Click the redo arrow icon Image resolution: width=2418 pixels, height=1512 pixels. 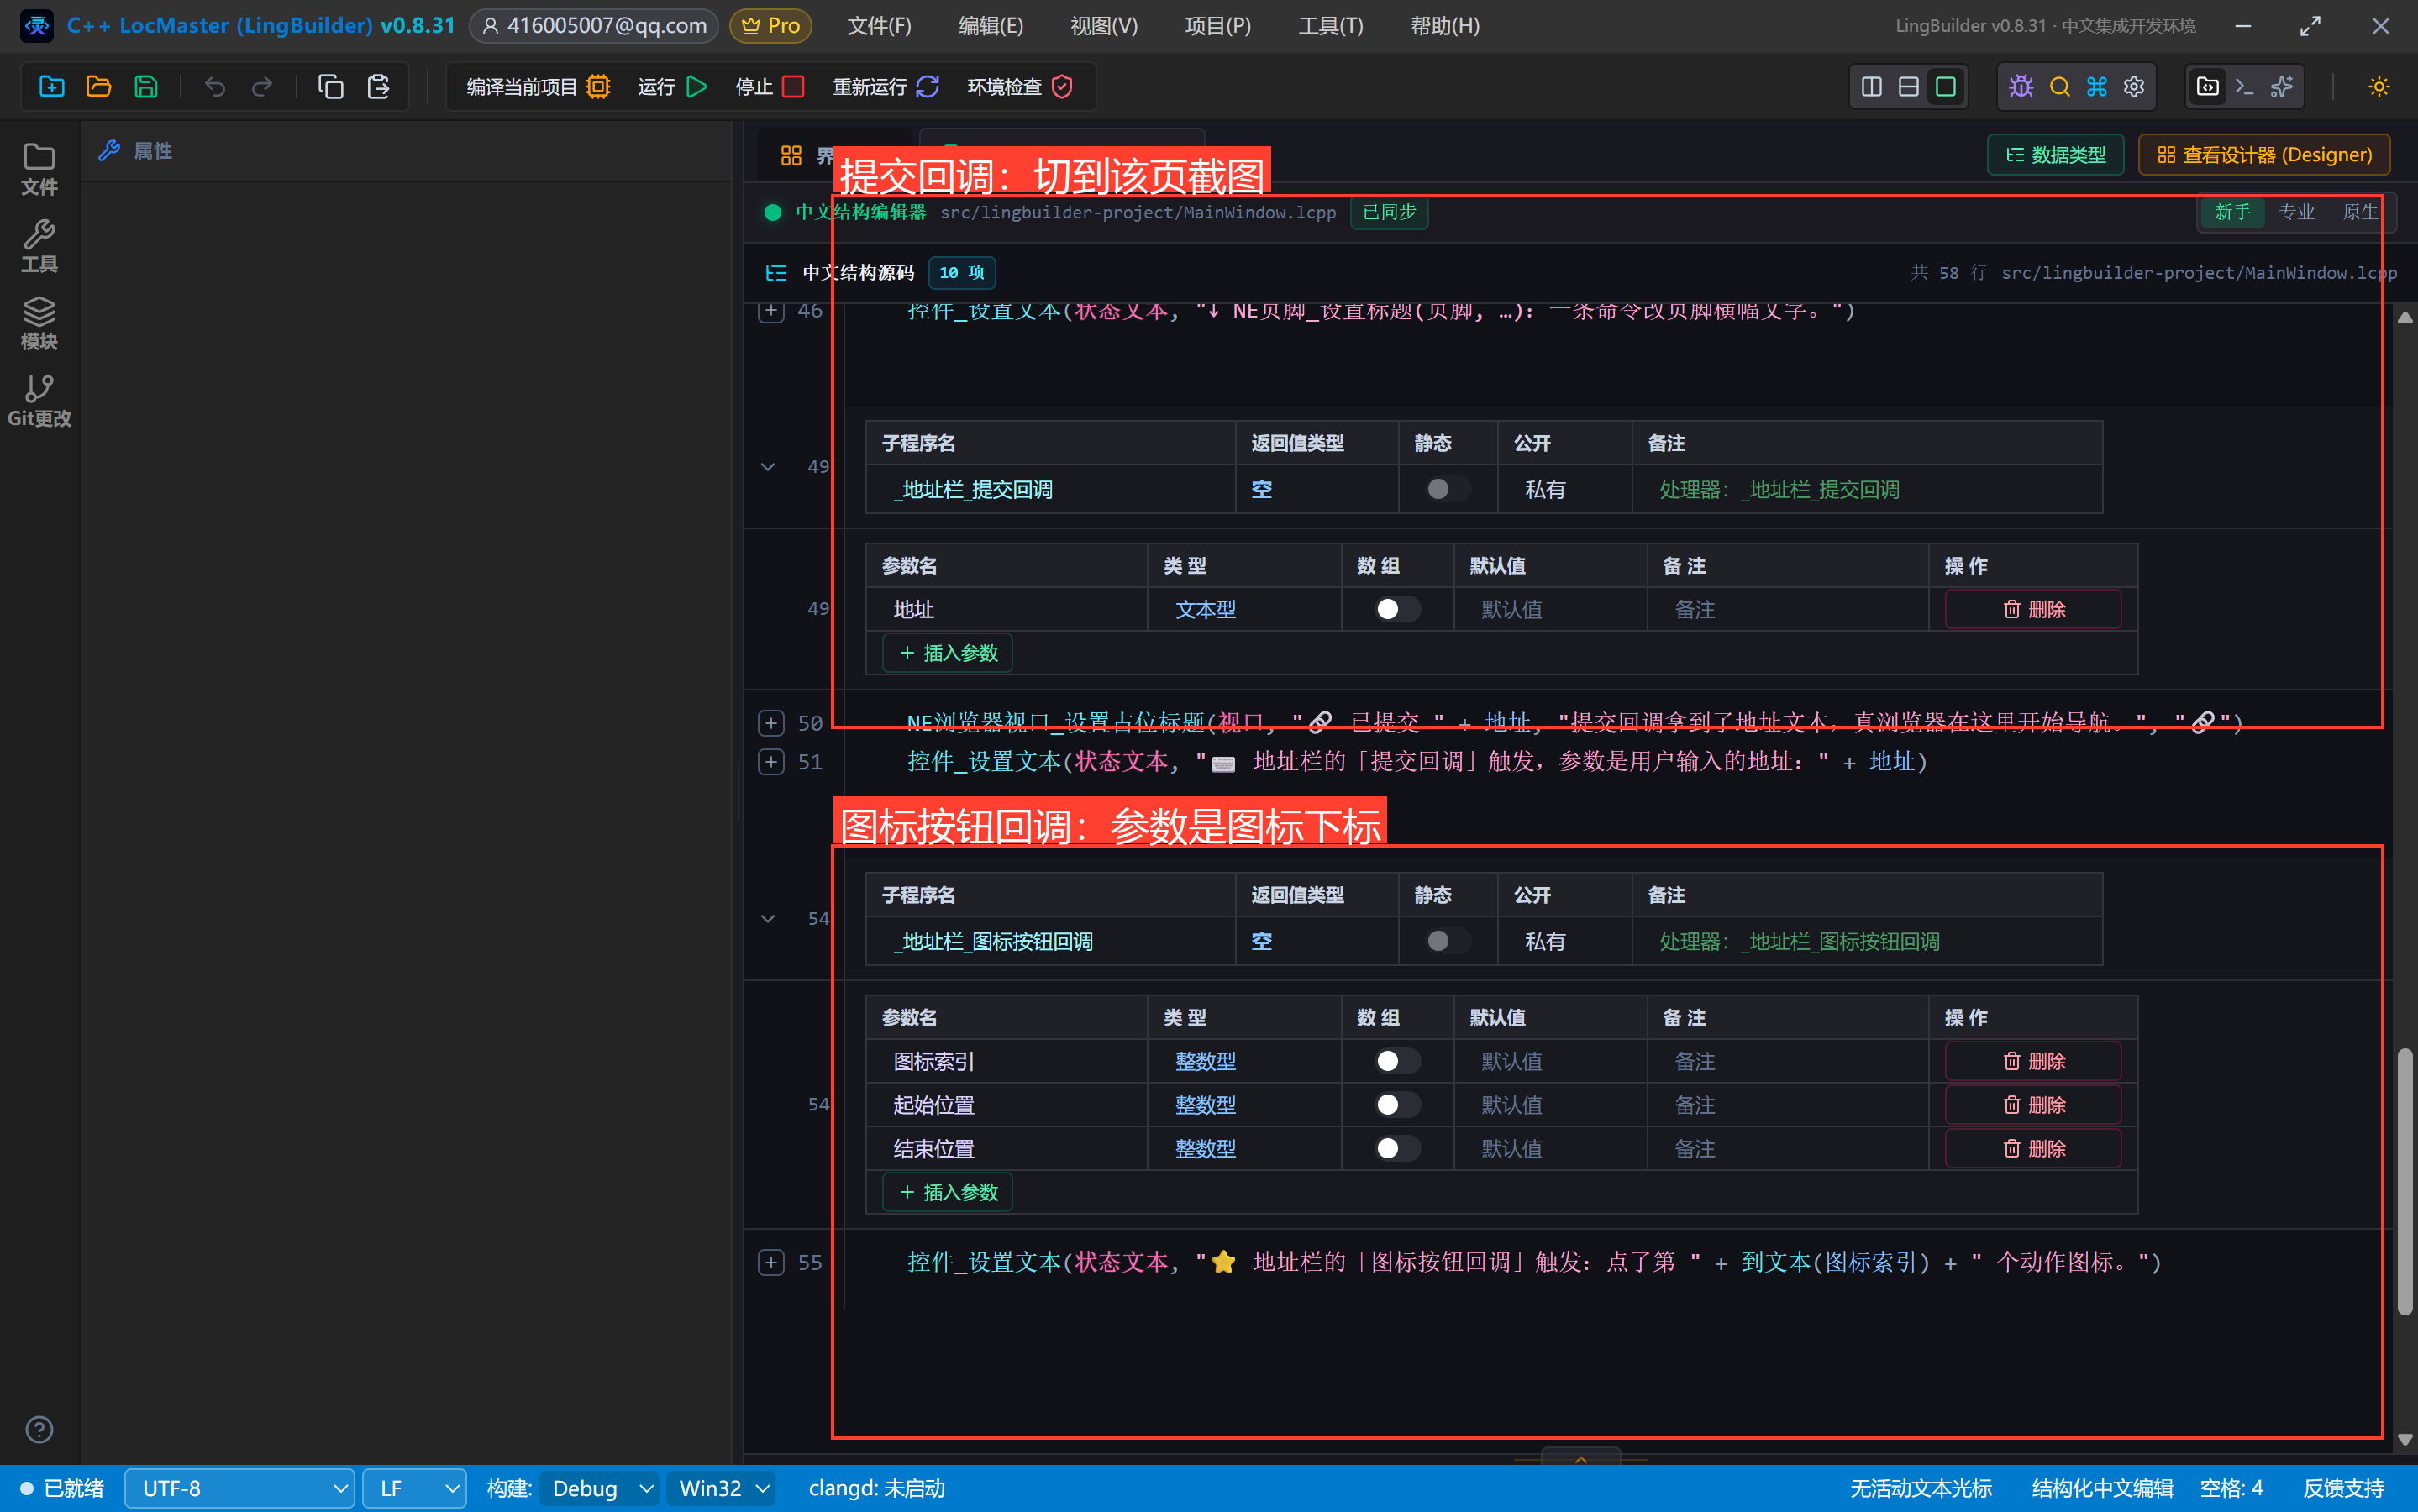262,87
